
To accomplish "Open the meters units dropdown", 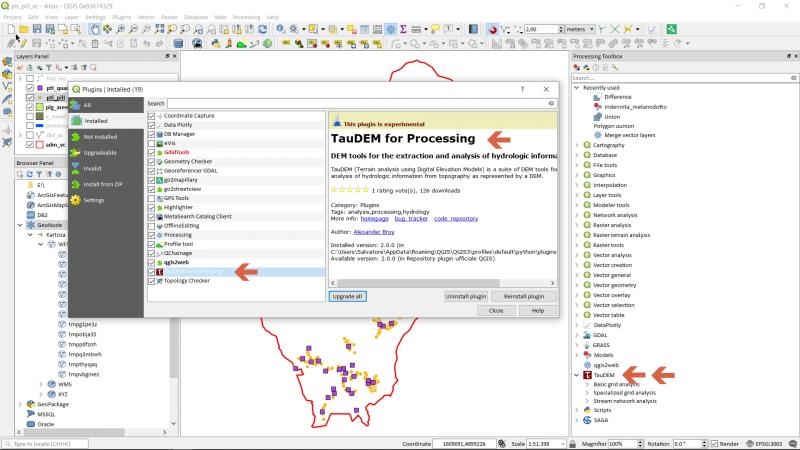I will point(580,30).
